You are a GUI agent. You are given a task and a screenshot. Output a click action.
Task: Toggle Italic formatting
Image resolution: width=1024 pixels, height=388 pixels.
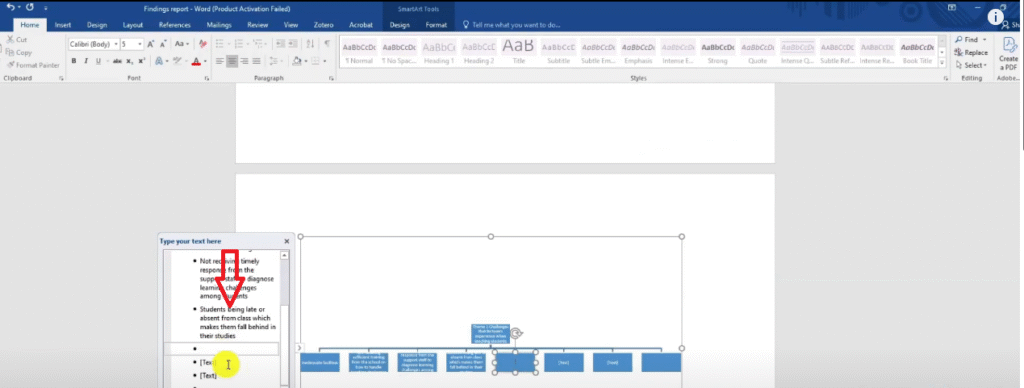click(86, 61)
